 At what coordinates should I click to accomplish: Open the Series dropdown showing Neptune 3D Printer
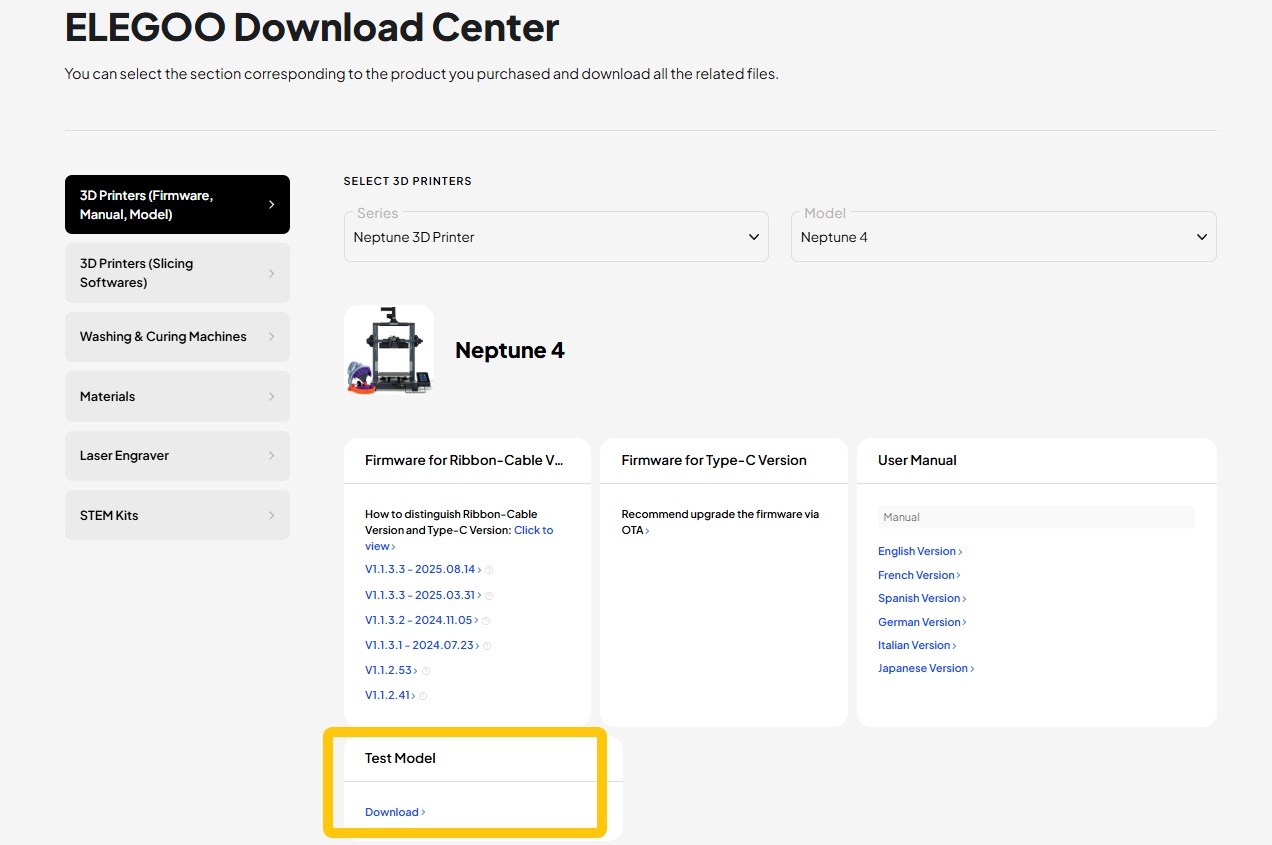(556, 237)
